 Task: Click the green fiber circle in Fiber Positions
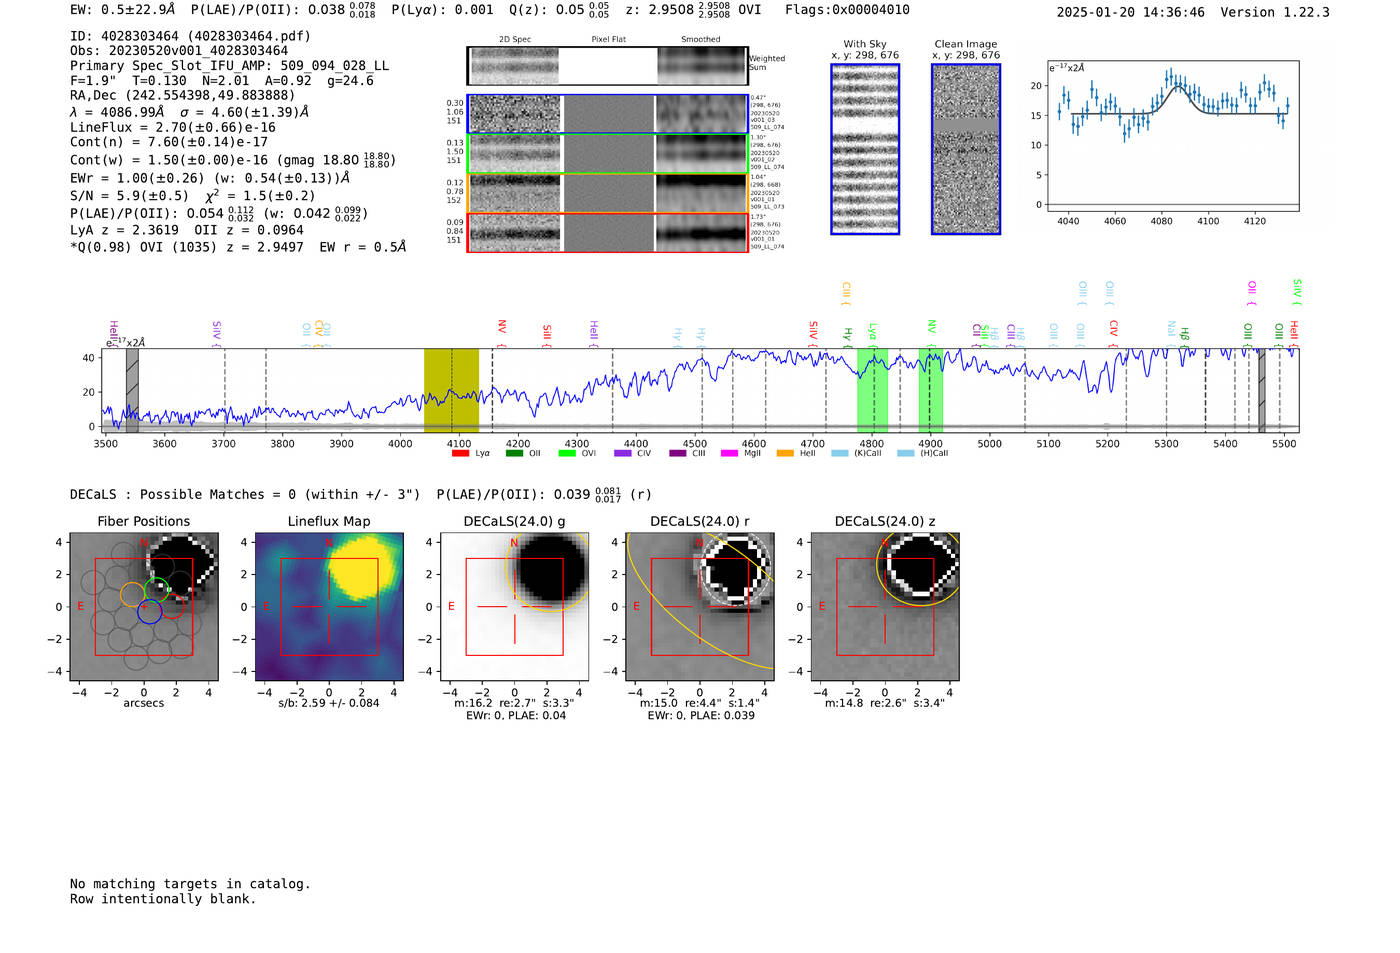157,590
